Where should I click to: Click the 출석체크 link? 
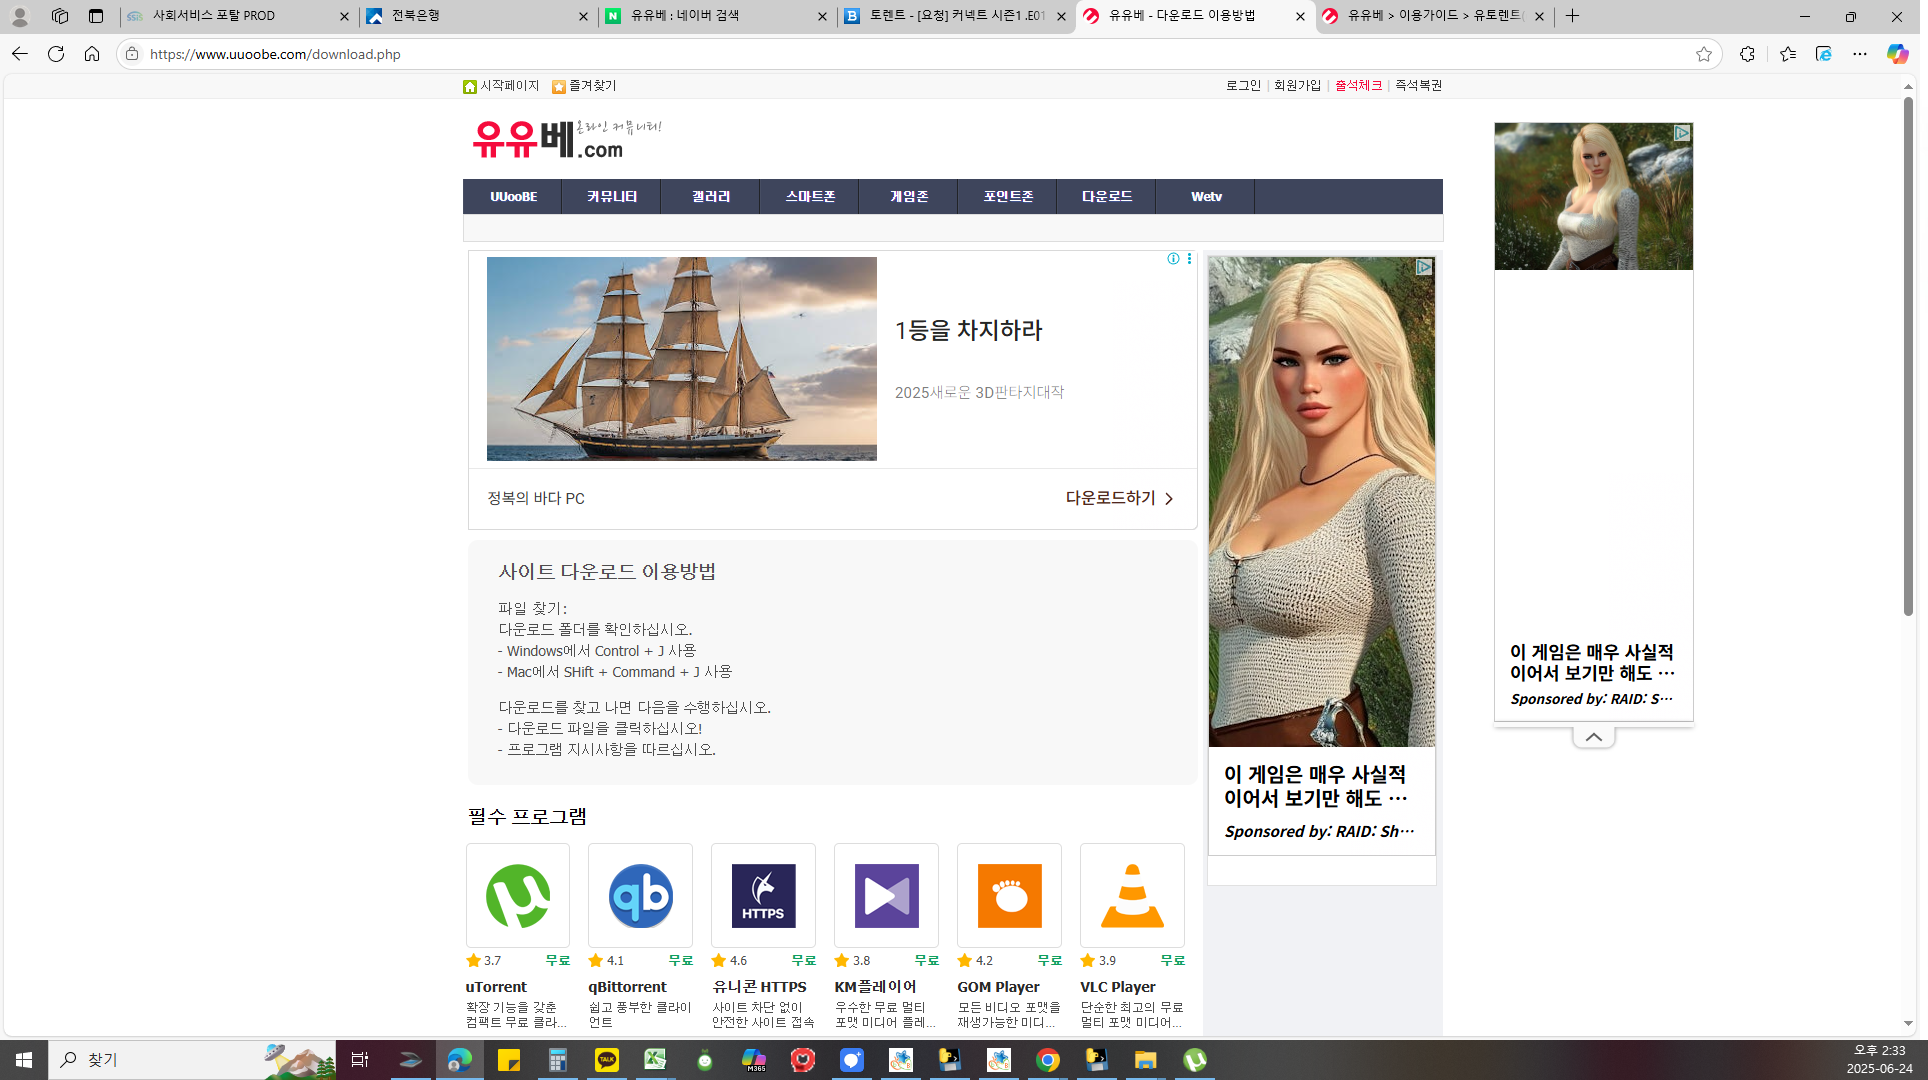1358,86
